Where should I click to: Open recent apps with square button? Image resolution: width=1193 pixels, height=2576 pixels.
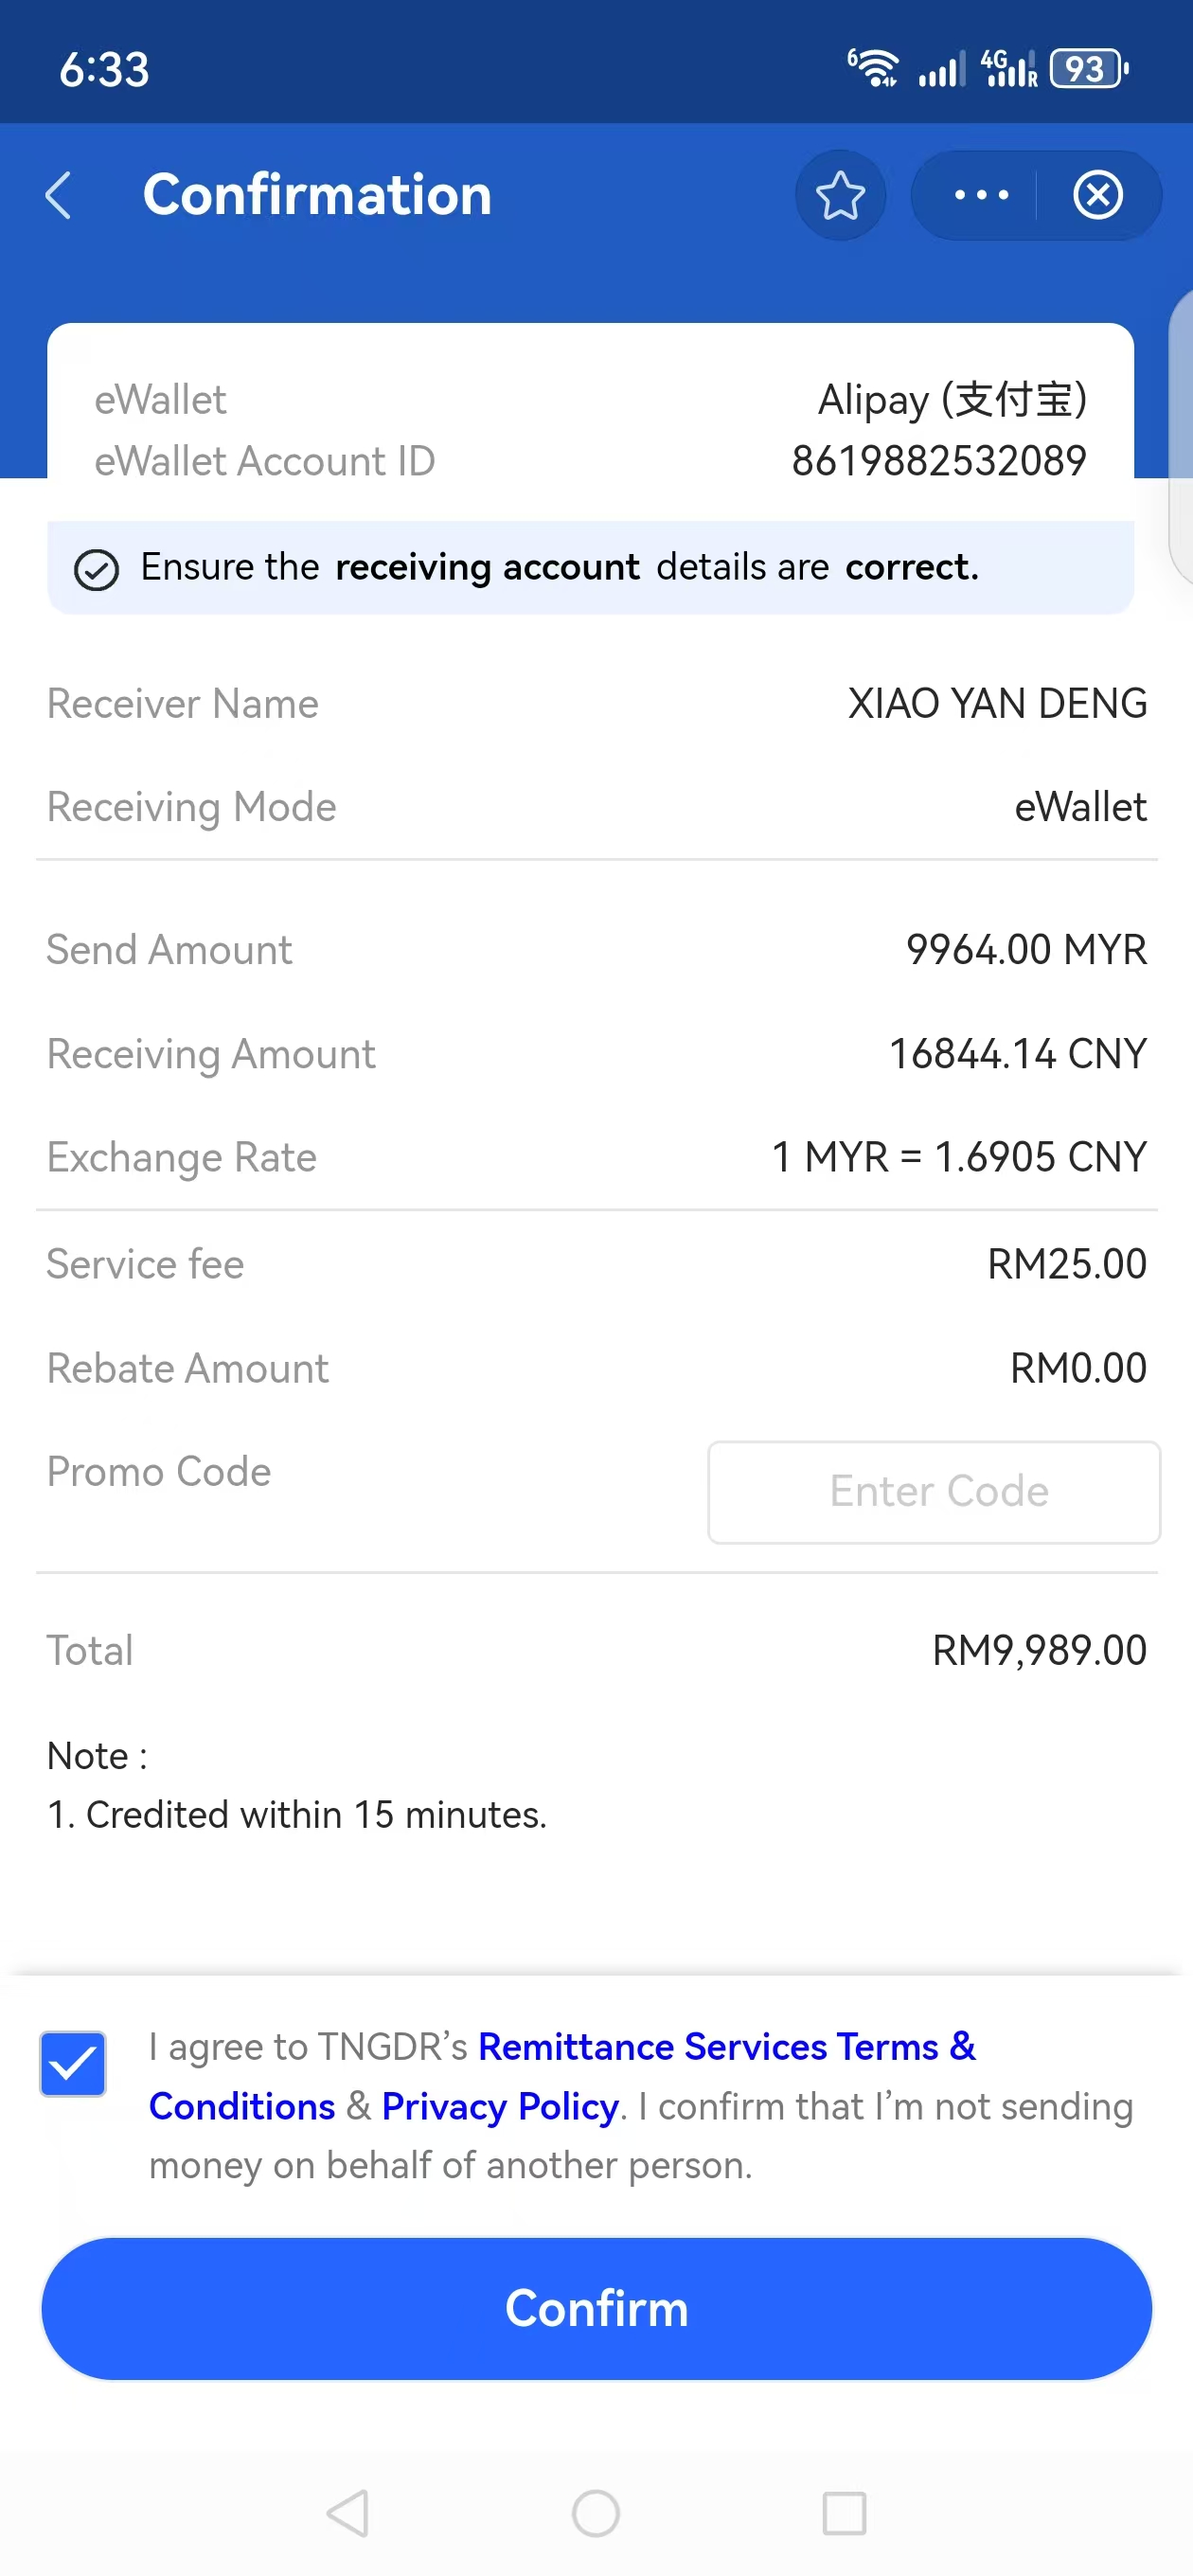tap(844, 2512)
